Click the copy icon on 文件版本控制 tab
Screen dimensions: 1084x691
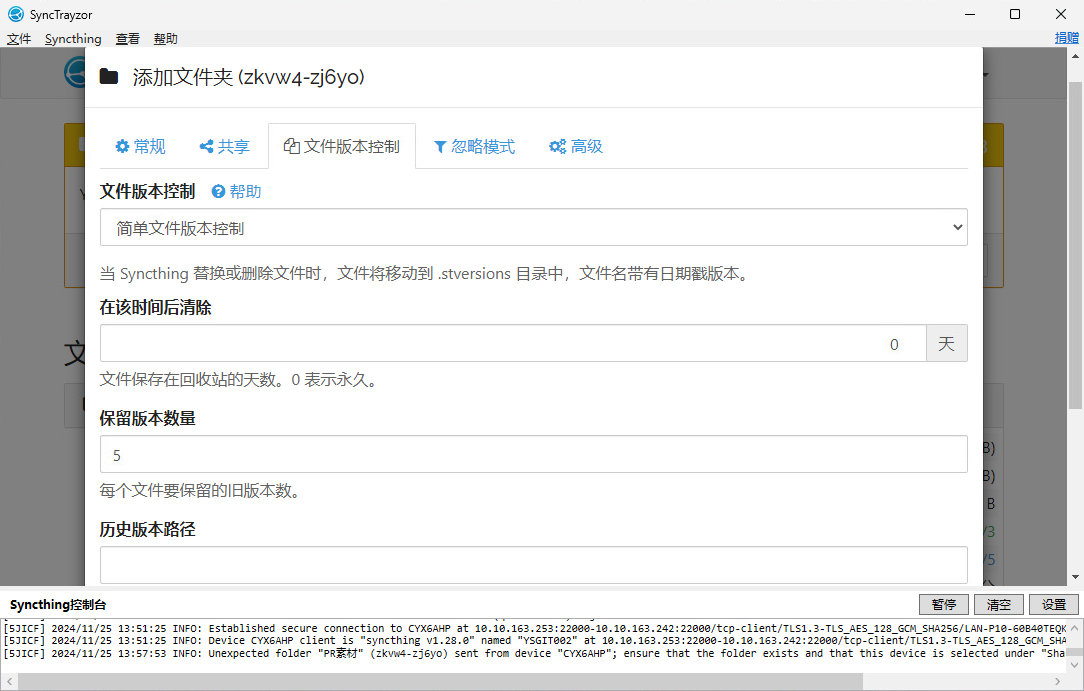coord(292,146)
